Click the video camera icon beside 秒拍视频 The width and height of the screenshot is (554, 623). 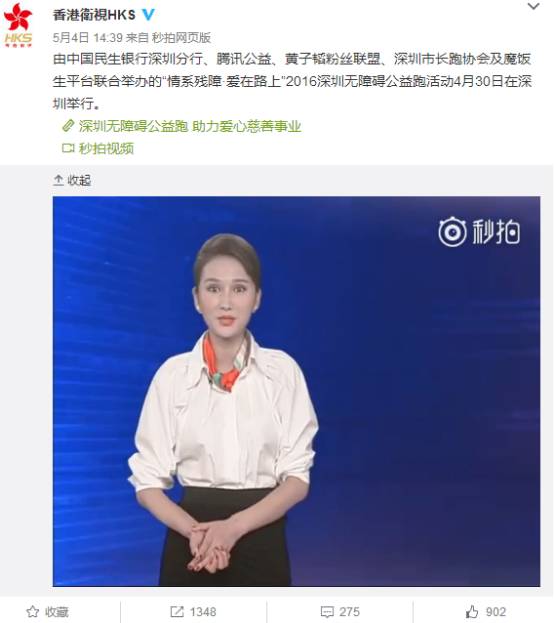click(x=68, y=148)
